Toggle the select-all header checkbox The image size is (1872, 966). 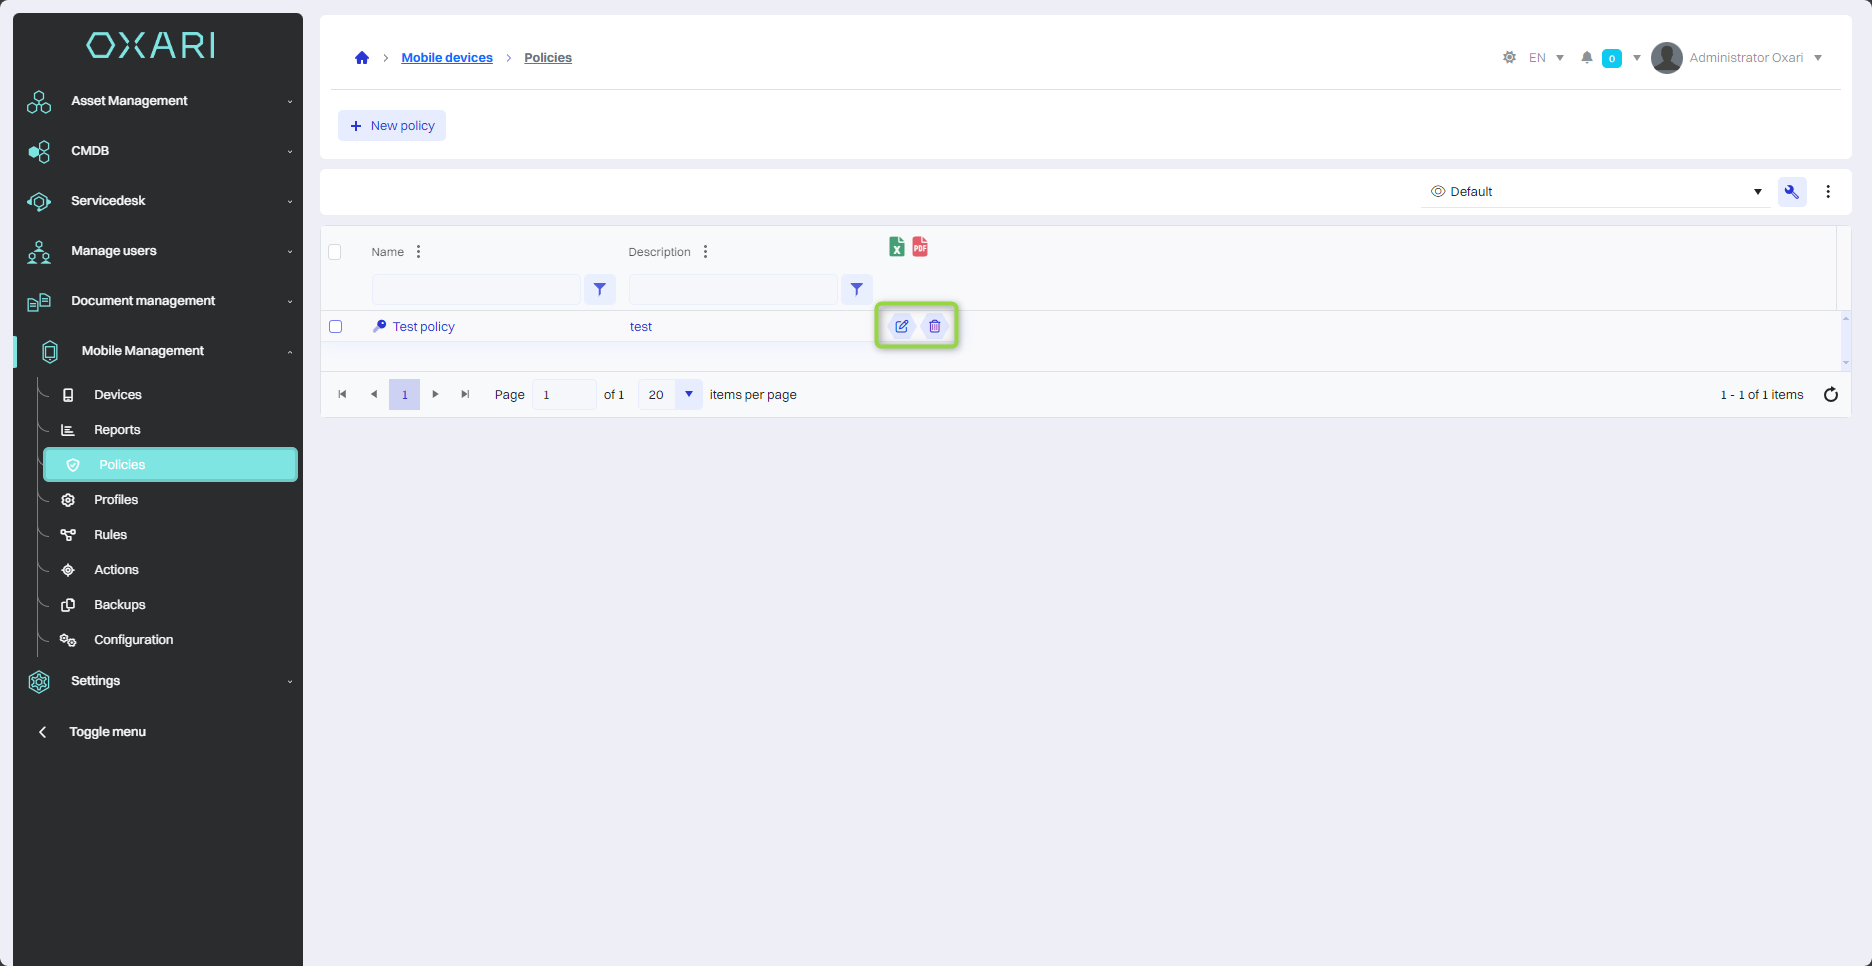[335, 252]
